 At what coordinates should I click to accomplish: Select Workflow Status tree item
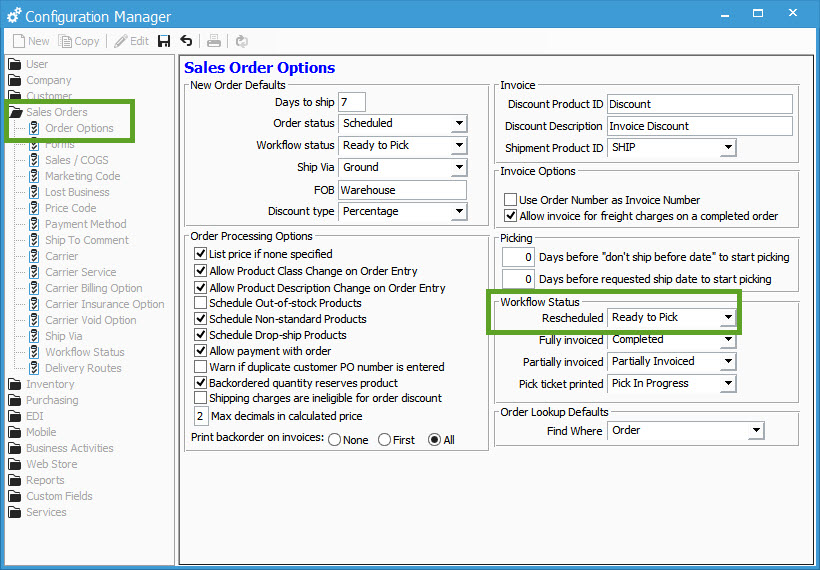click(76, 352)
